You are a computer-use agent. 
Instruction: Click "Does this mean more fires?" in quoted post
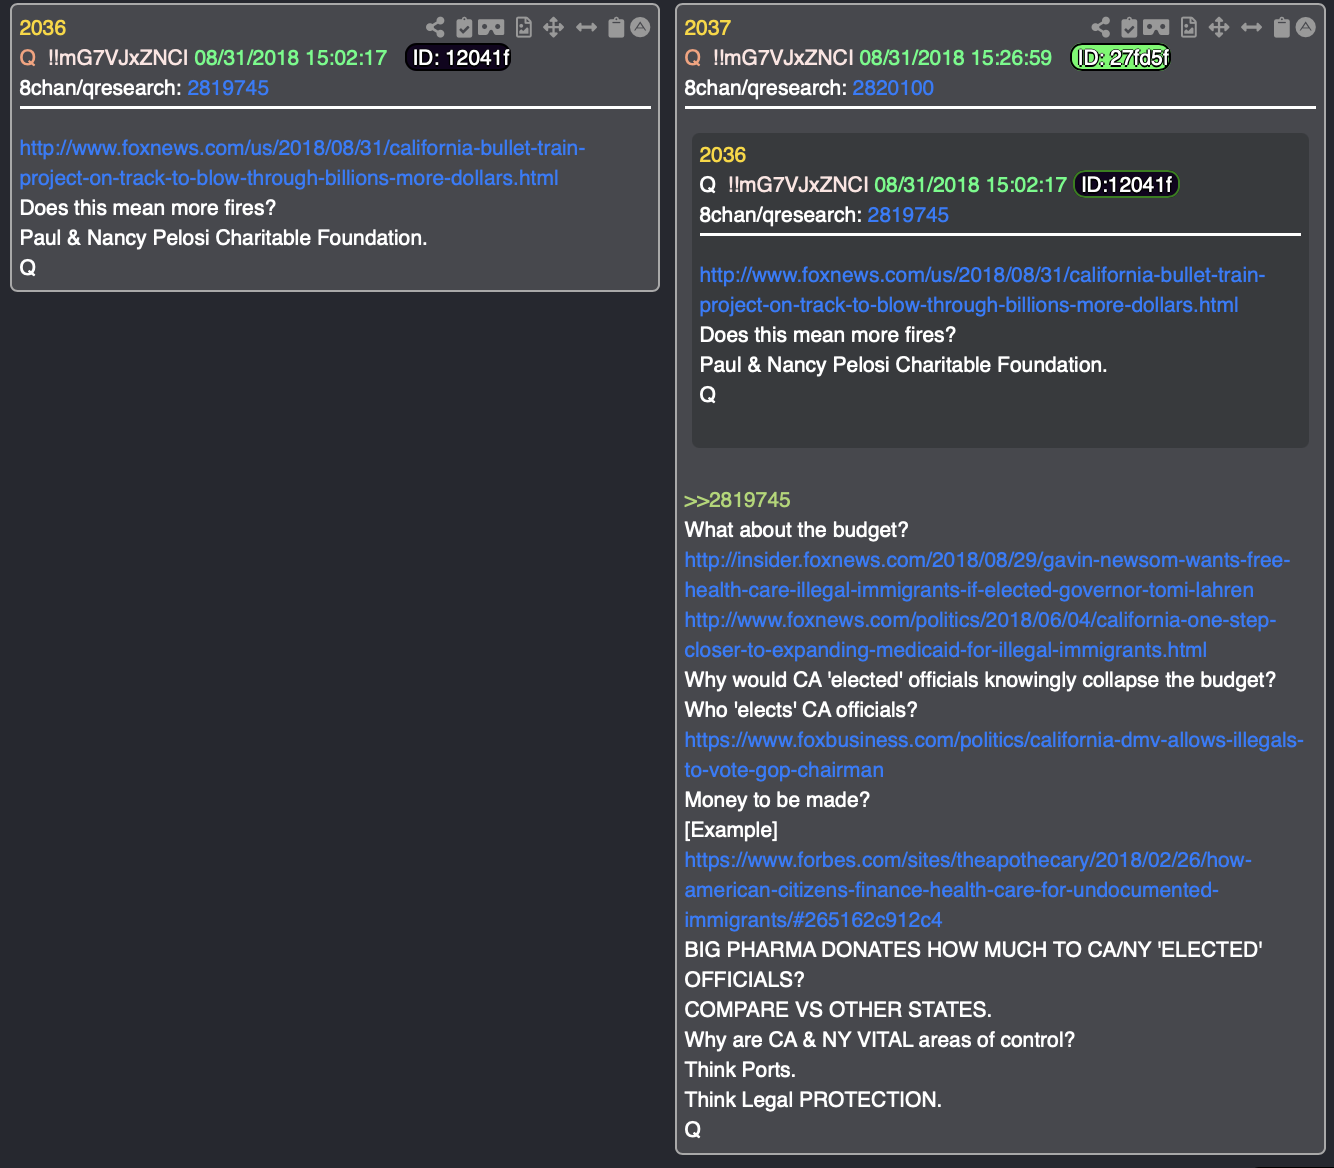pyautogui.click(x=828, y=335)
